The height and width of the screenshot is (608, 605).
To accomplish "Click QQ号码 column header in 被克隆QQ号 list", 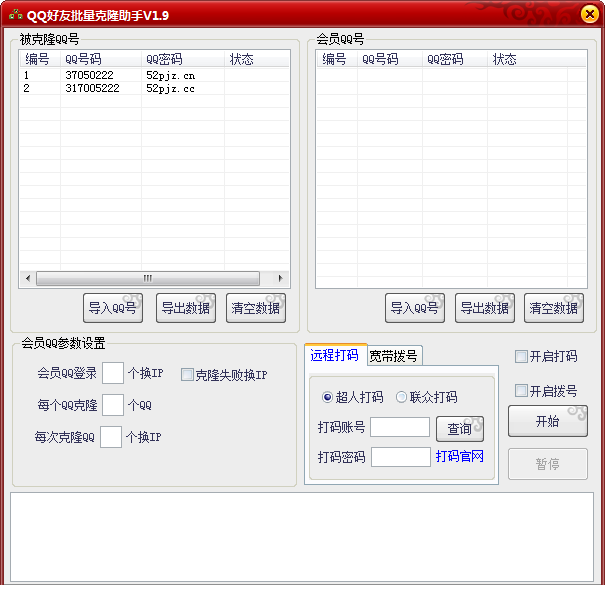I will tap(101, 59).
